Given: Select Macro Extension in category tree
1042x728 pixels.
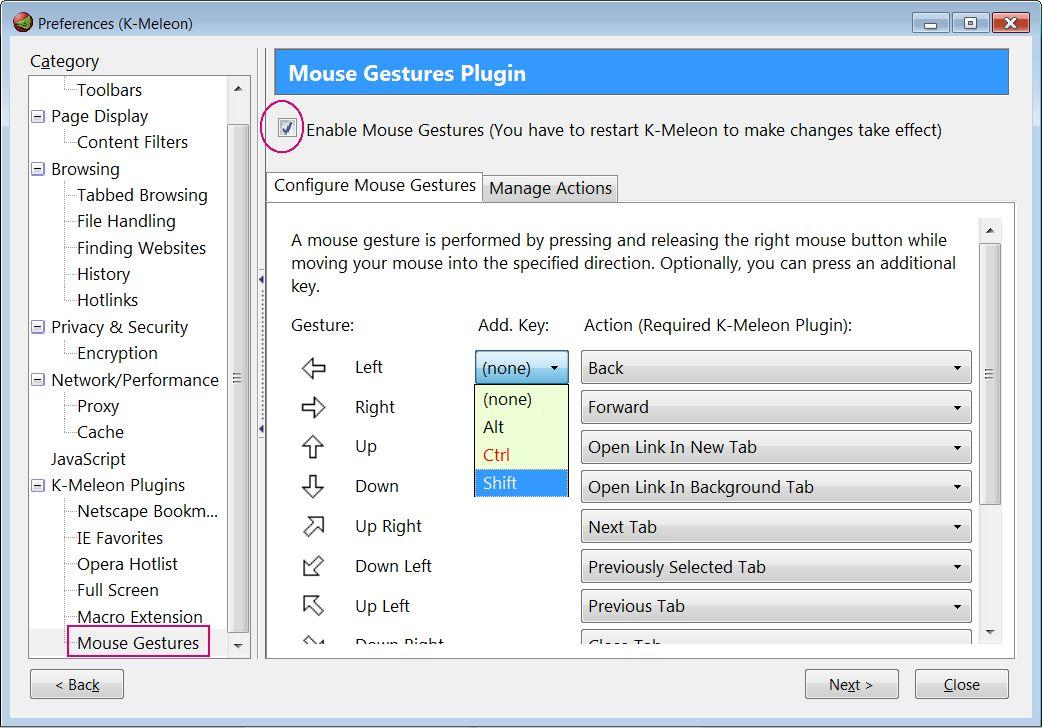Looking at the screenshot, I should pyautogui.click(x=140, y=617).
